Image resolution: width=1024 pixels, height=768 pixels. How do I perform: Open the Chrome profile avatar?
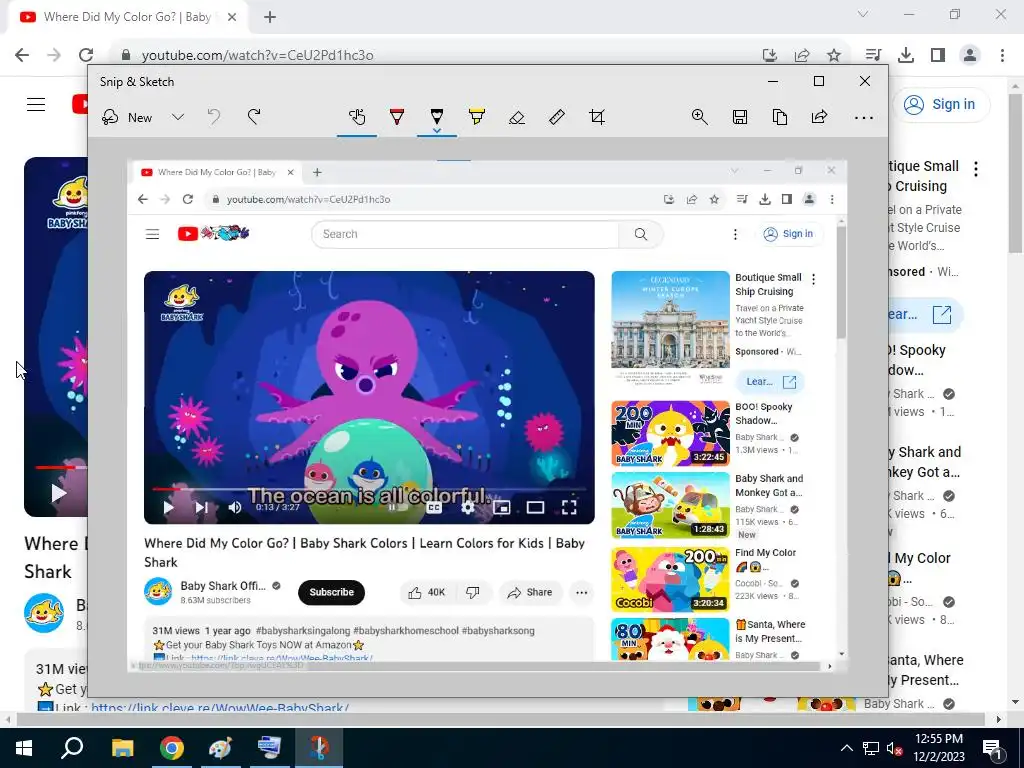tap(970, 56)
